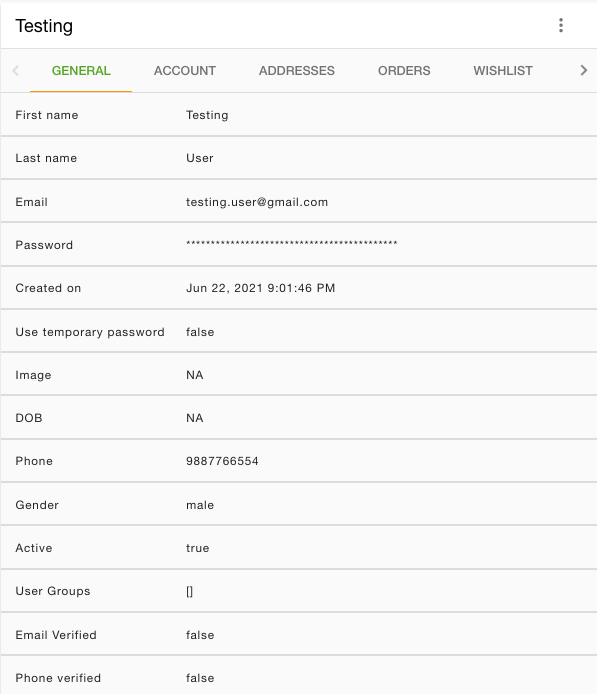Open the Orders tab

(x=404, y=71)
